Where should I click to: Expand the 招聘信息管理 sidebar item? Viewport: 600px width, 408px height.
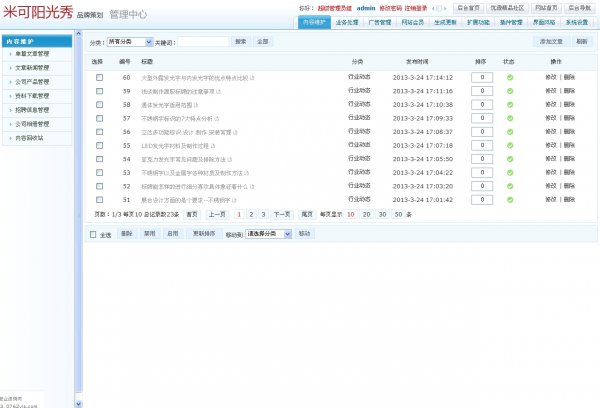coord(32,110)
